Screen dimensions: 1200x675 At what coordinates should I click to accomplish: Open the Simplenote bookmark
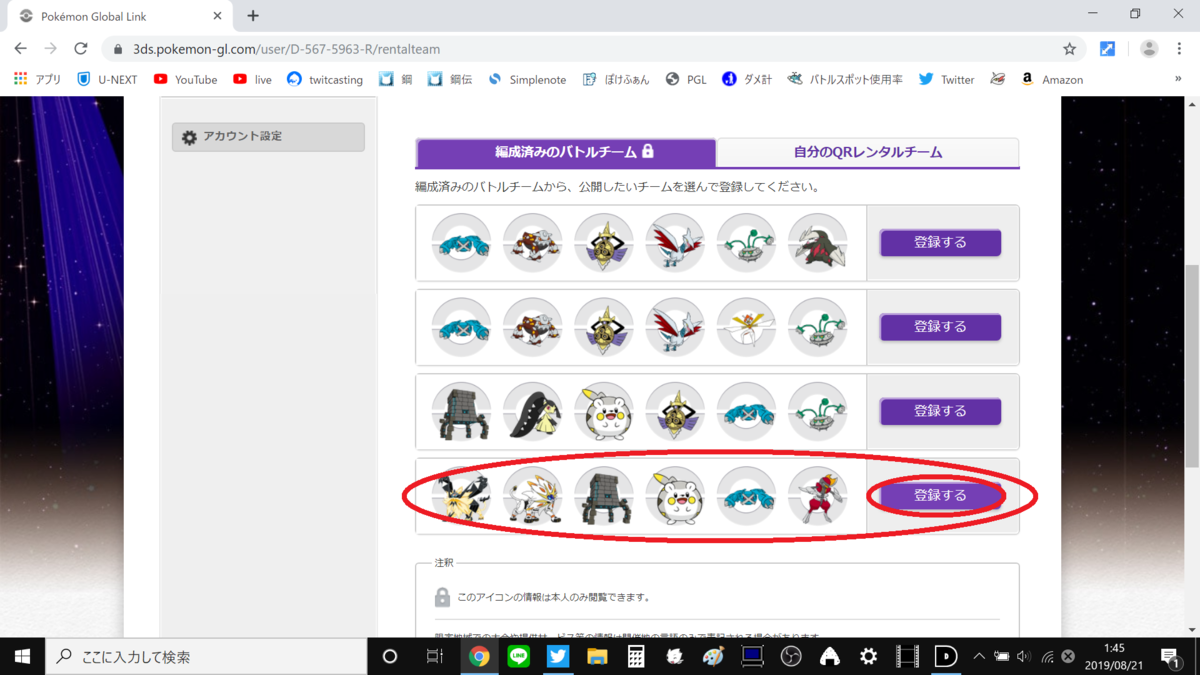[526, 79]
